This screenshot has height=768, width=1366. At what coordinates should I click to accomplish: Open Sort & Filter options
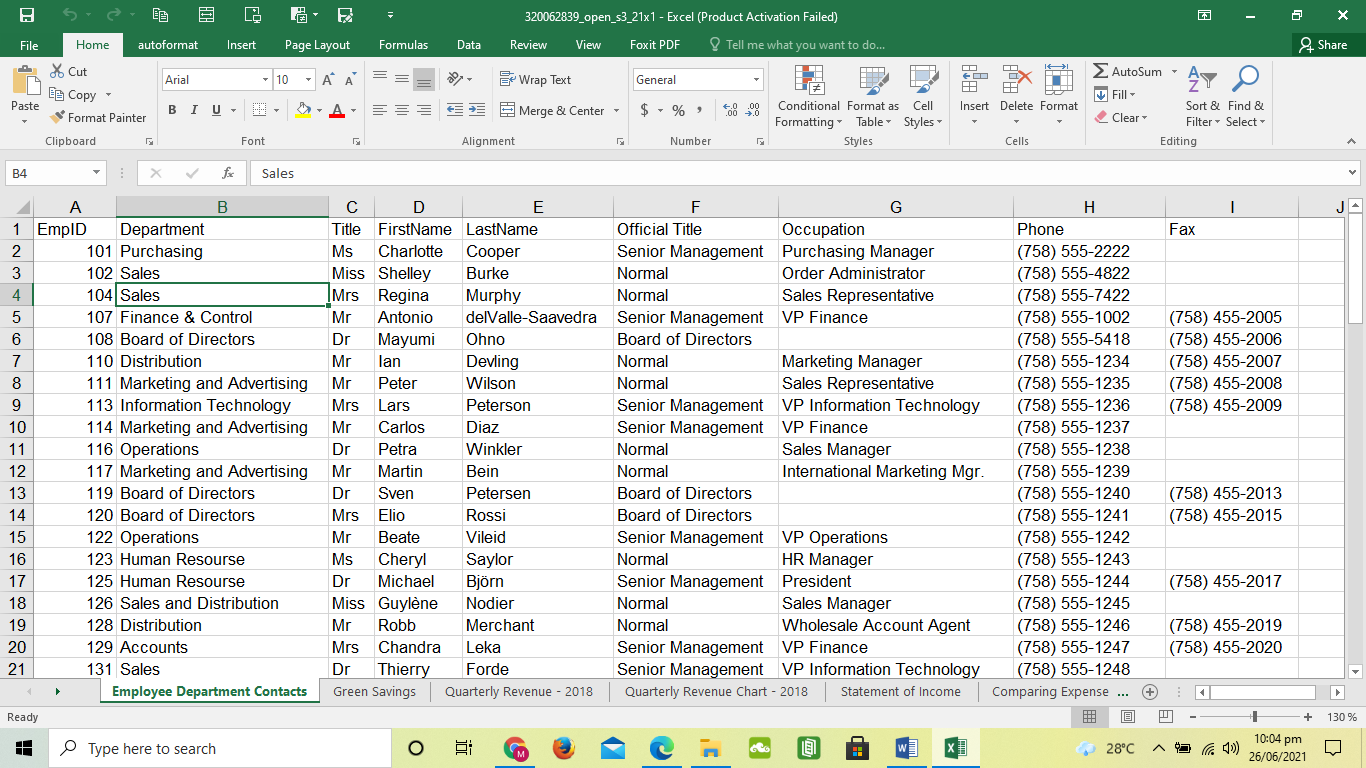pyautogui.click(x=1203, y=97)
